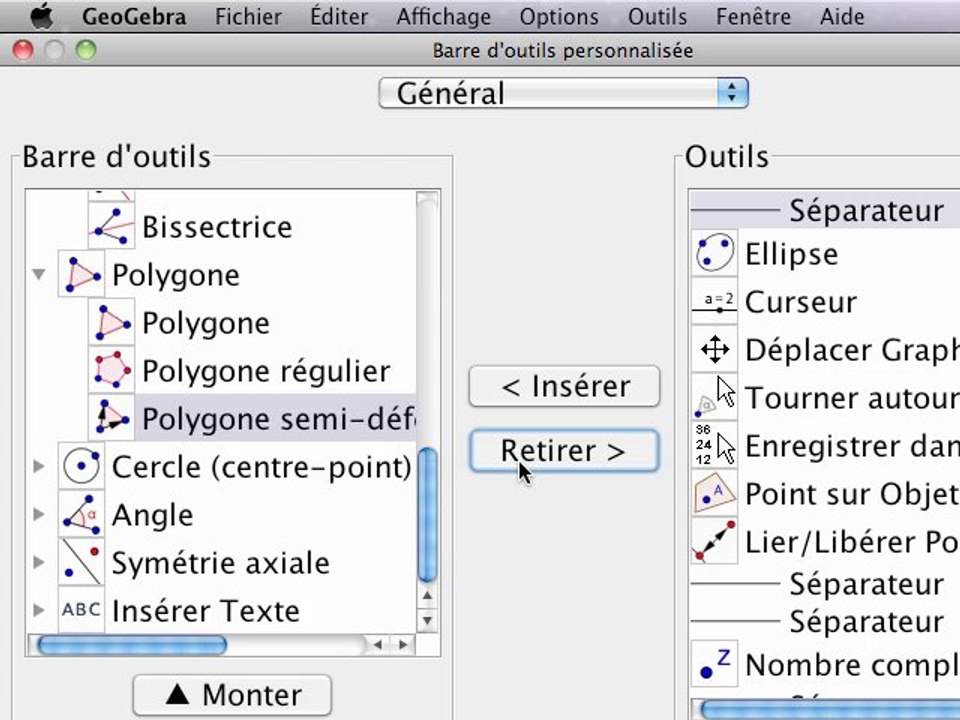The height and width of the screenshot is (720, 960).
Task: Click the Outils list horizontal scrollbar
Action: pyautogui.click(x=830, y=710)
